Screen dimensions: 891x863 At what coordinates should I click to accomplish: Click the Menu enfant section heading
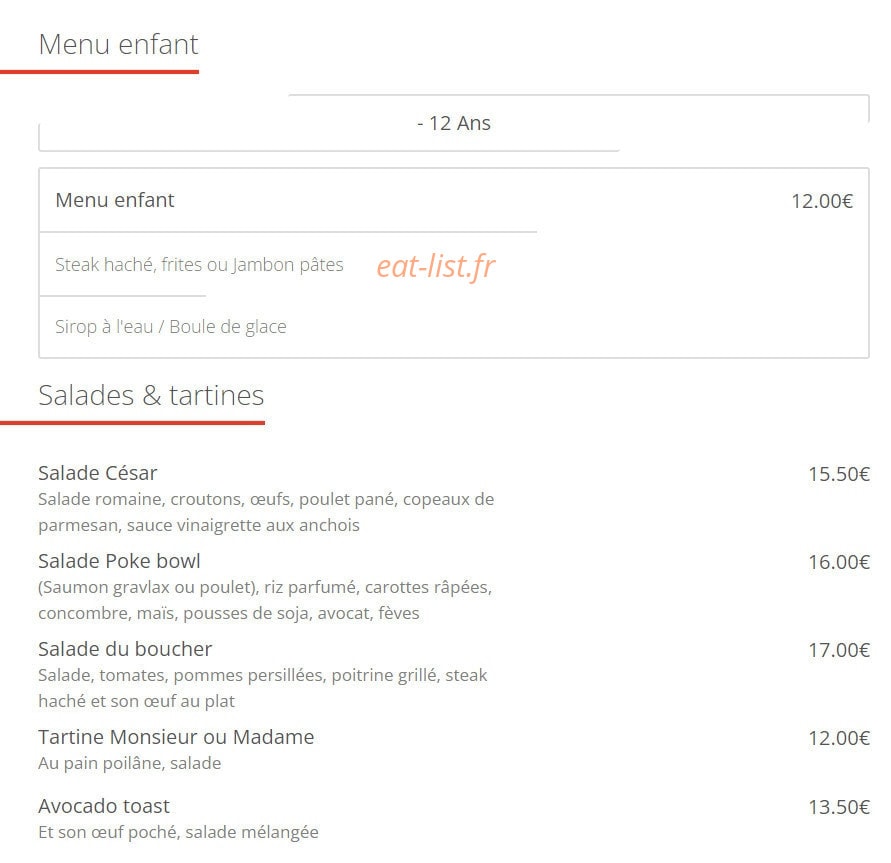pyautogui.click(x=118, y=44)
